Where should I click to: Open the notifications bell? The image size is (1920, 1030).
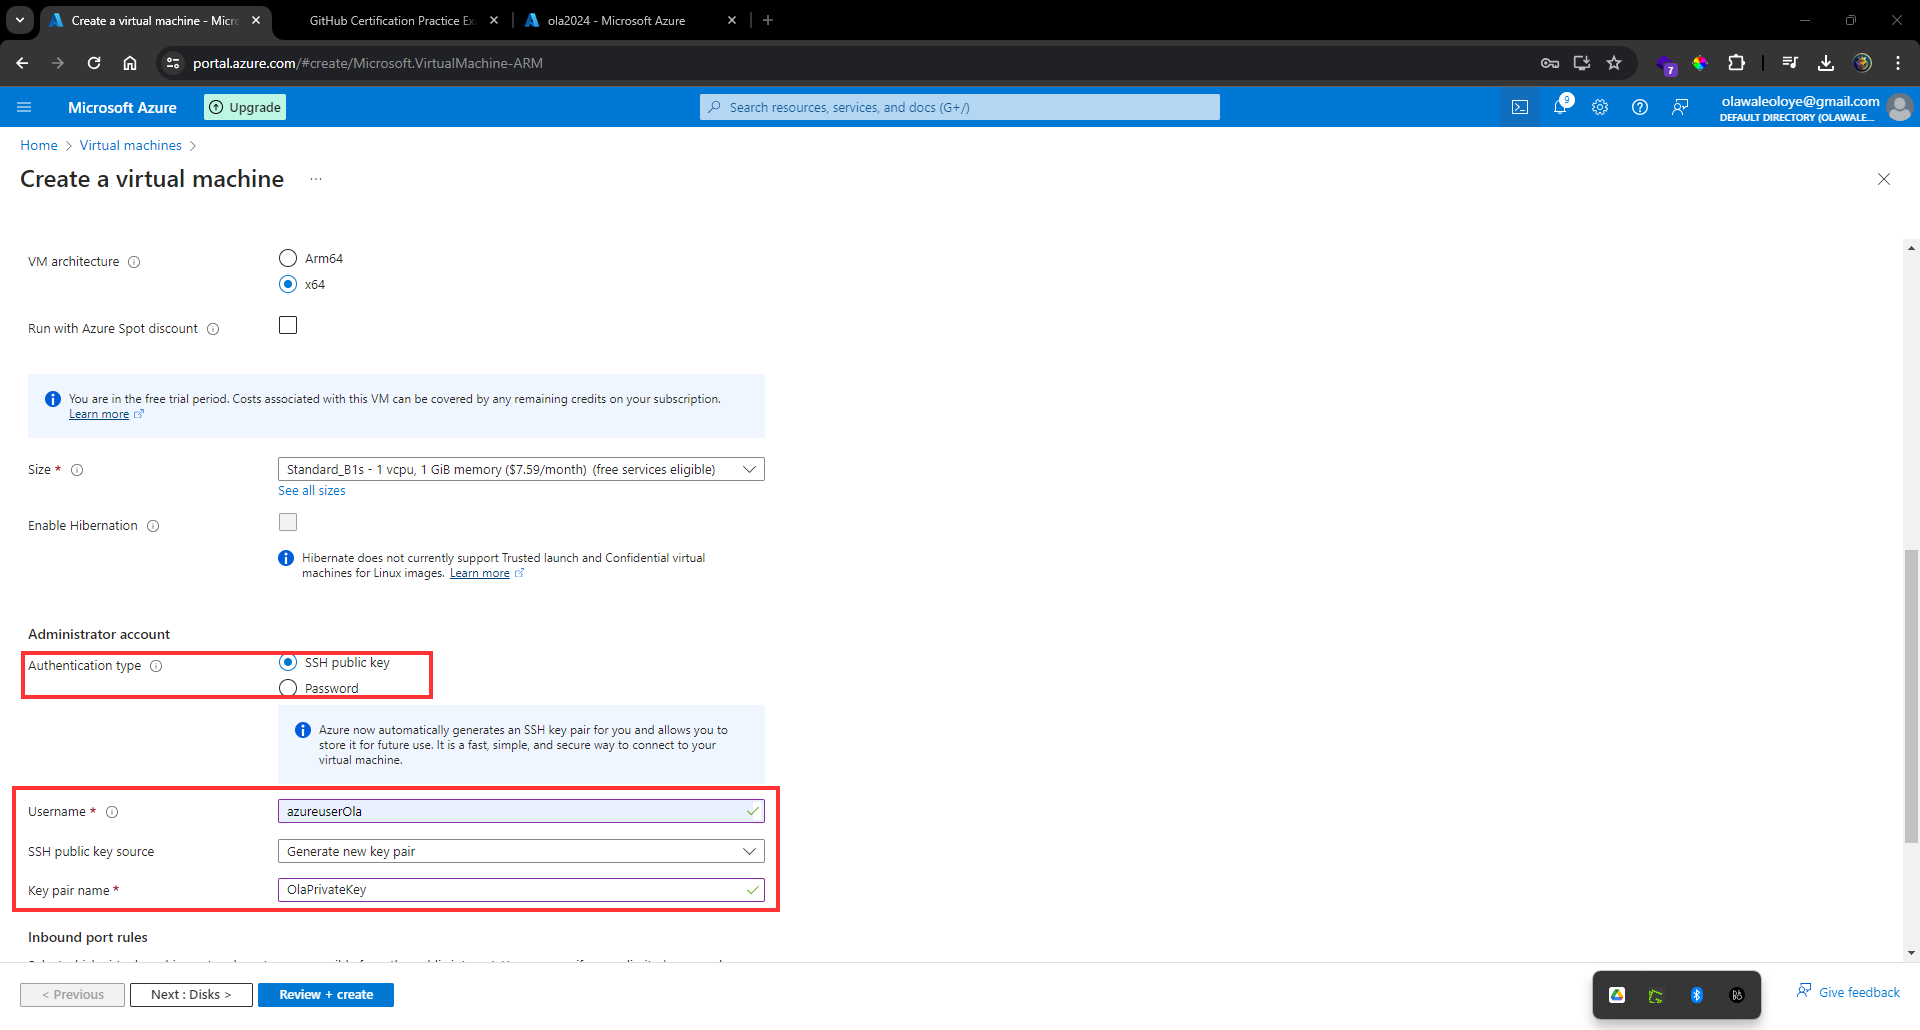coord(1560,107)
